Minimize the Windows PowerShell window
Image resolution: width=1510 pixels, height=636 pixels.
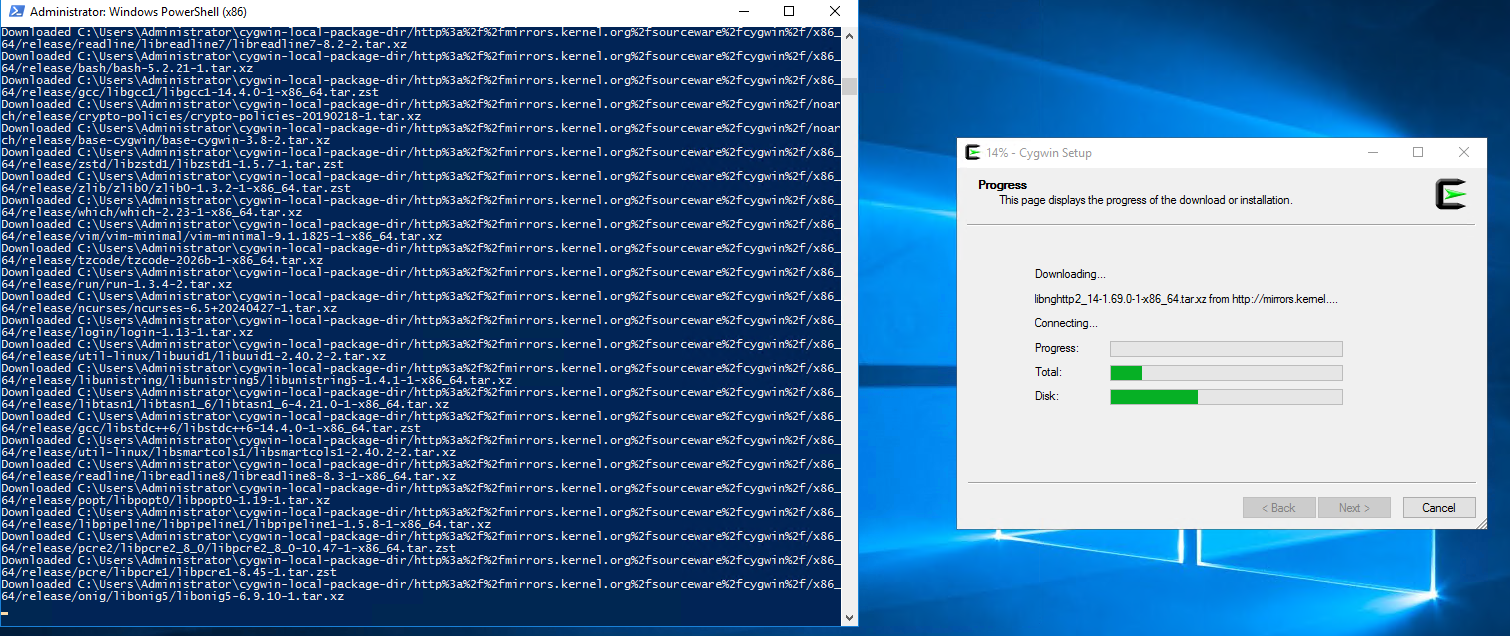click(x=743, y=12)
